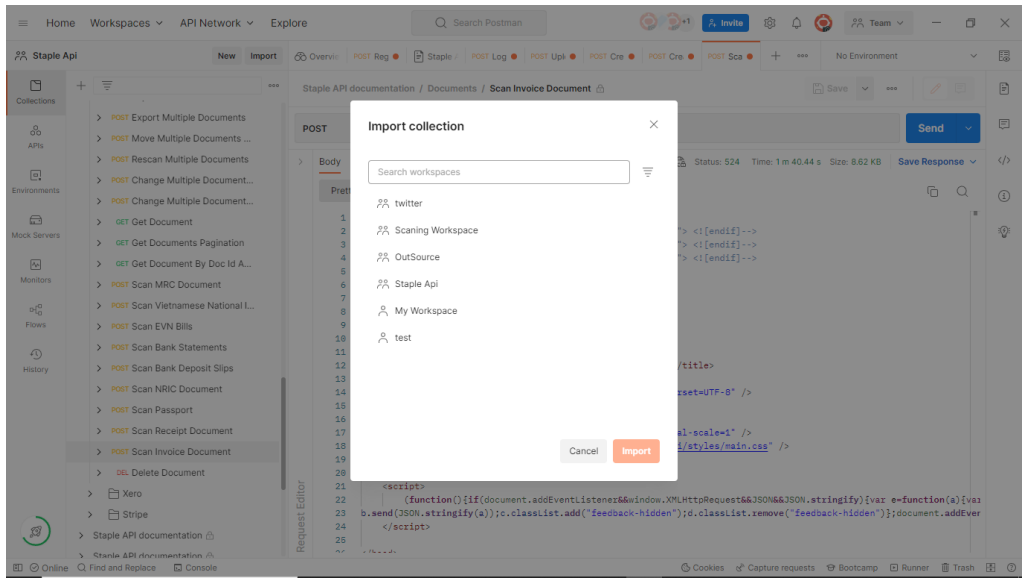This screenshot has width=1027, height=585.
Task: Open Scan Receipt Document request
Action: (182, 431)
